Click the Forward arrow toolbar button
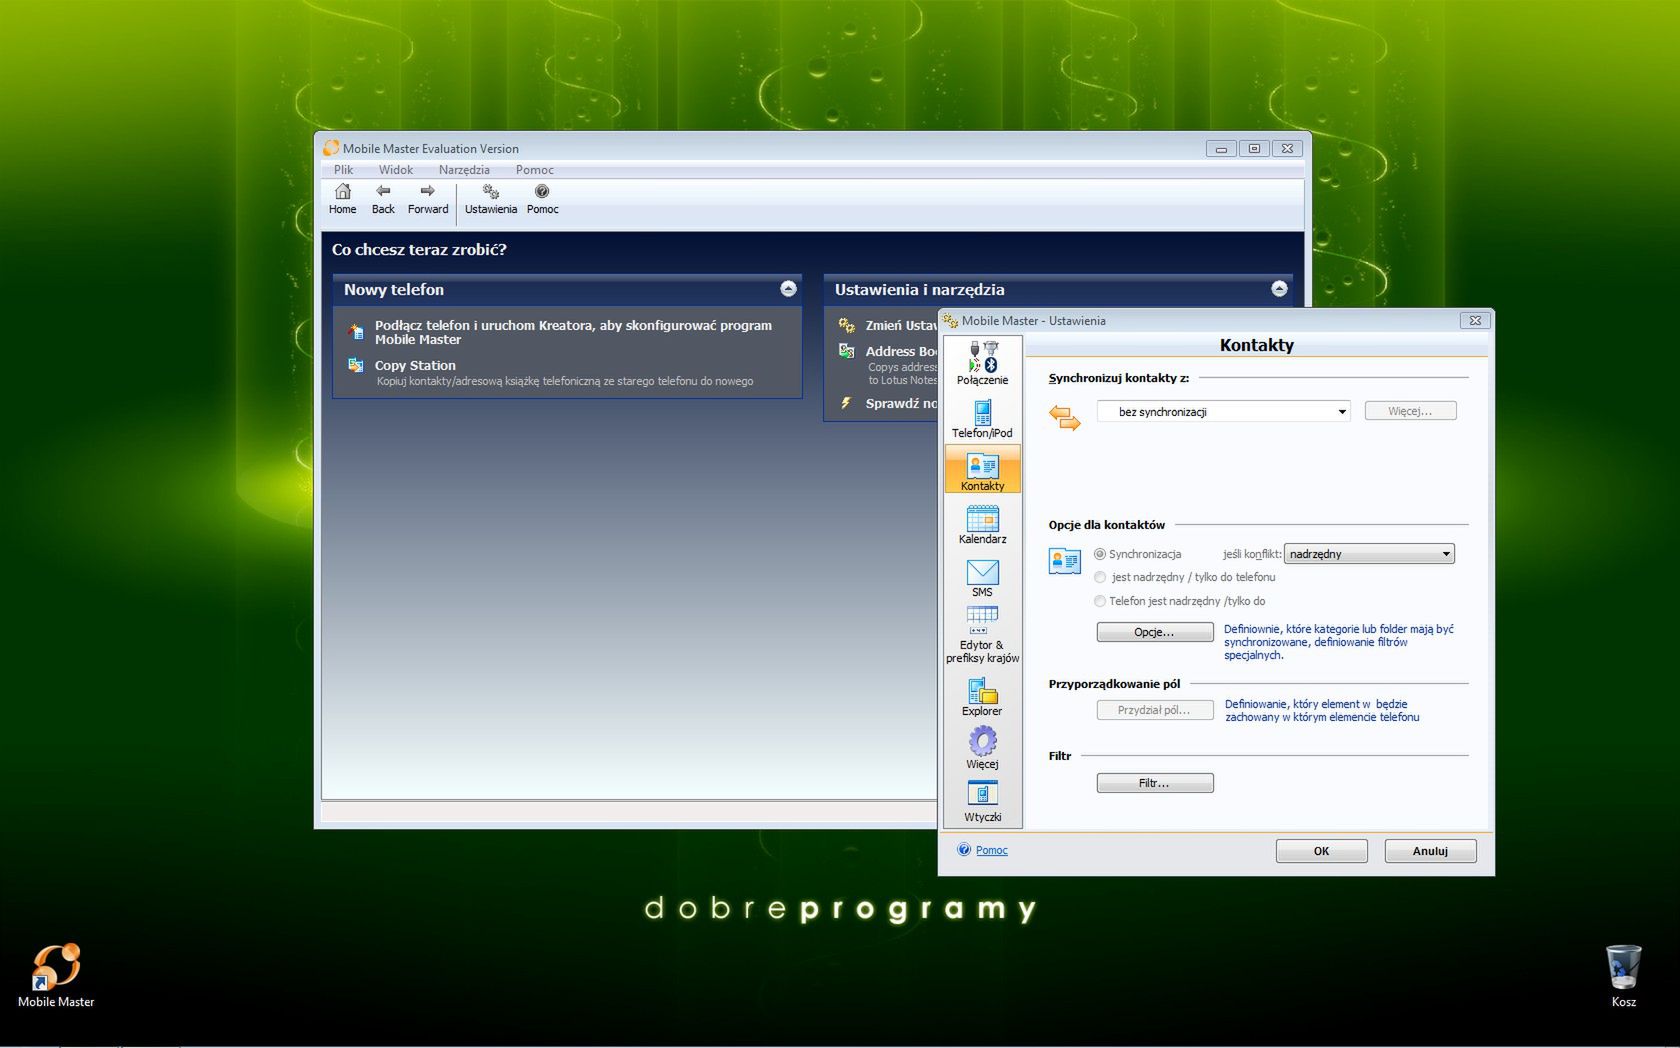Screen dimensions: 1680x1048 (x=428, y=199)
